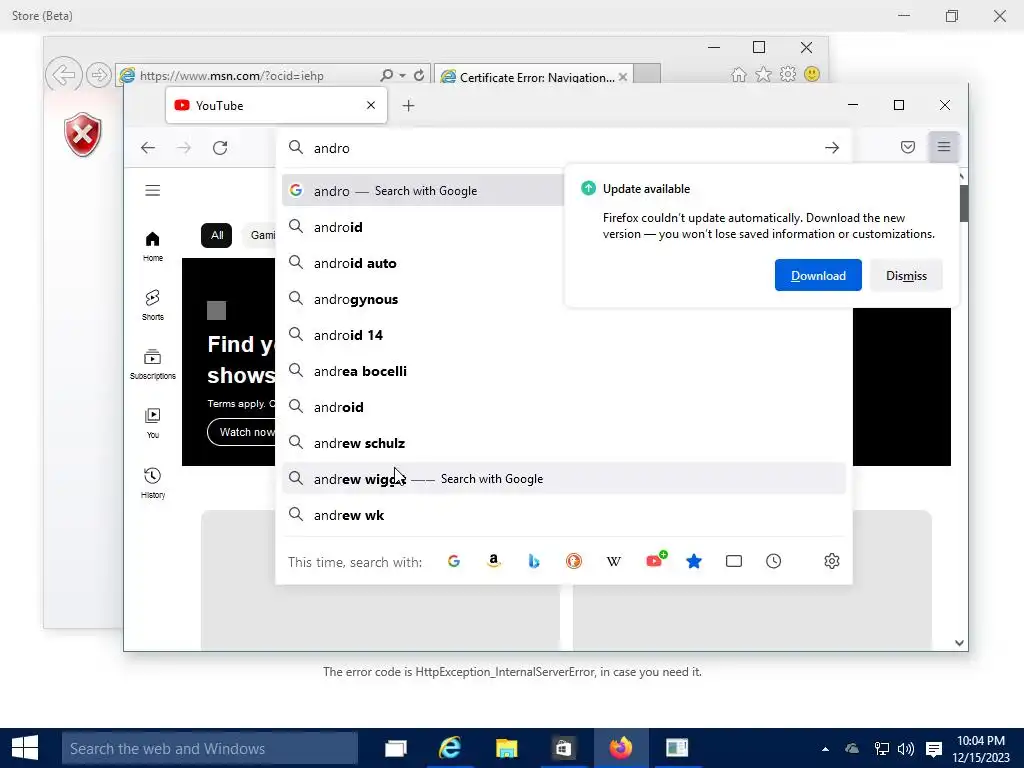Choose 'andro — Search with Google' suggestion
Image resolution: width=1024 pixels, height=768 pixels.
[423, 191]
